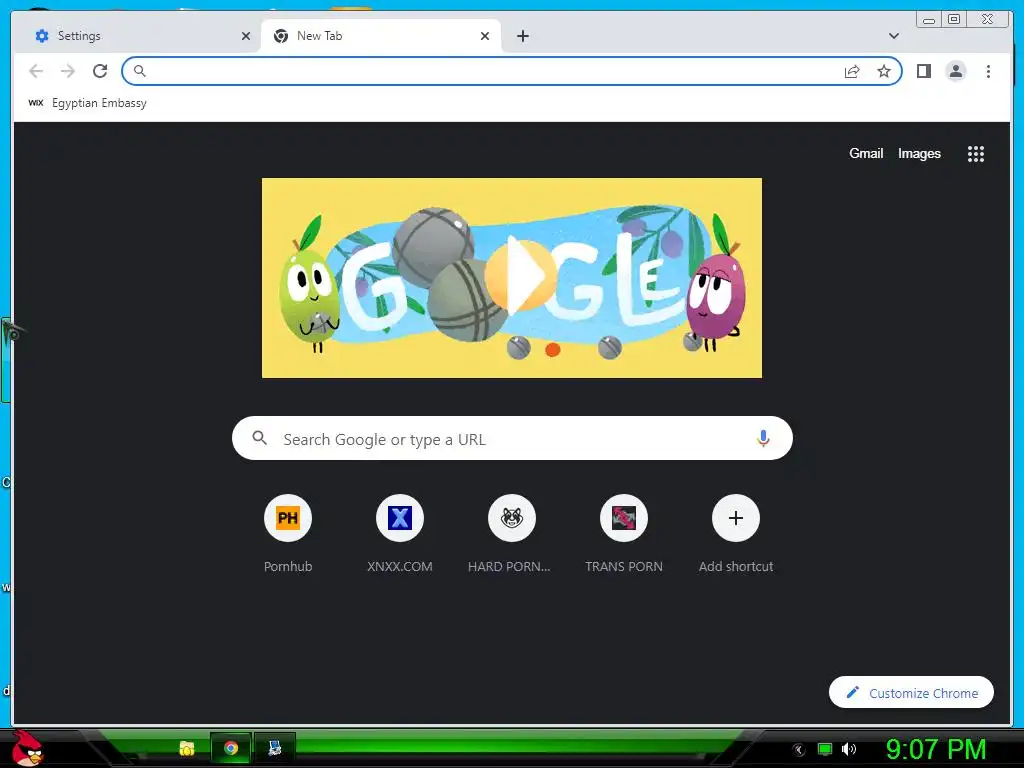Open Customize Chrome button
The height and width of the screenshot is (768, 1024).
coord(911,692)
